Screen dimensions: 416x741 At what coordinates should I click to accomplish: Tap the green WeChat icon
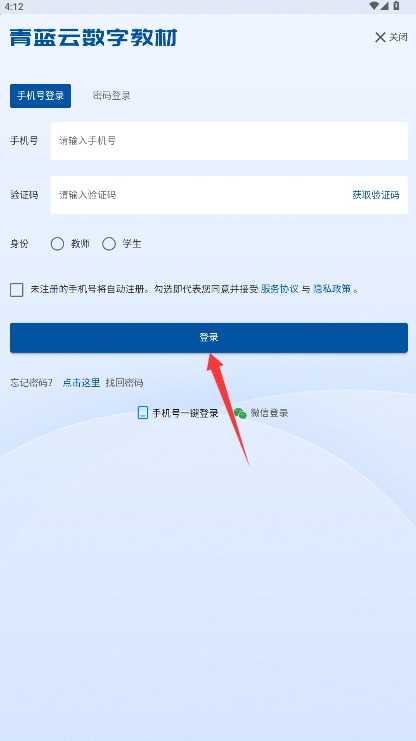240,413
